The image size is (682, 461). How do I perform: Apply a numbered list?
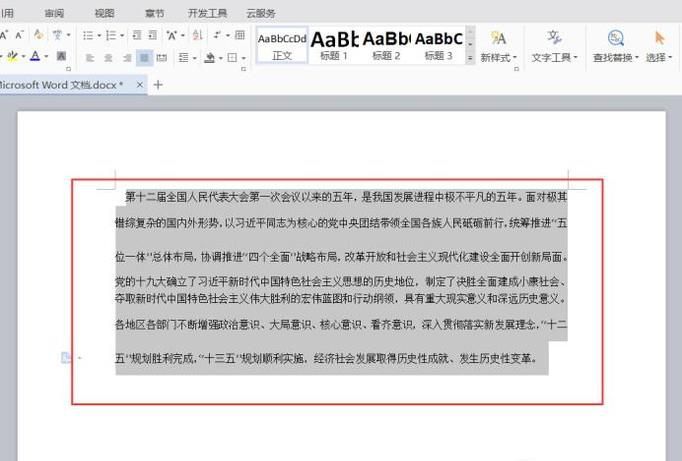[x=111, y=35]
